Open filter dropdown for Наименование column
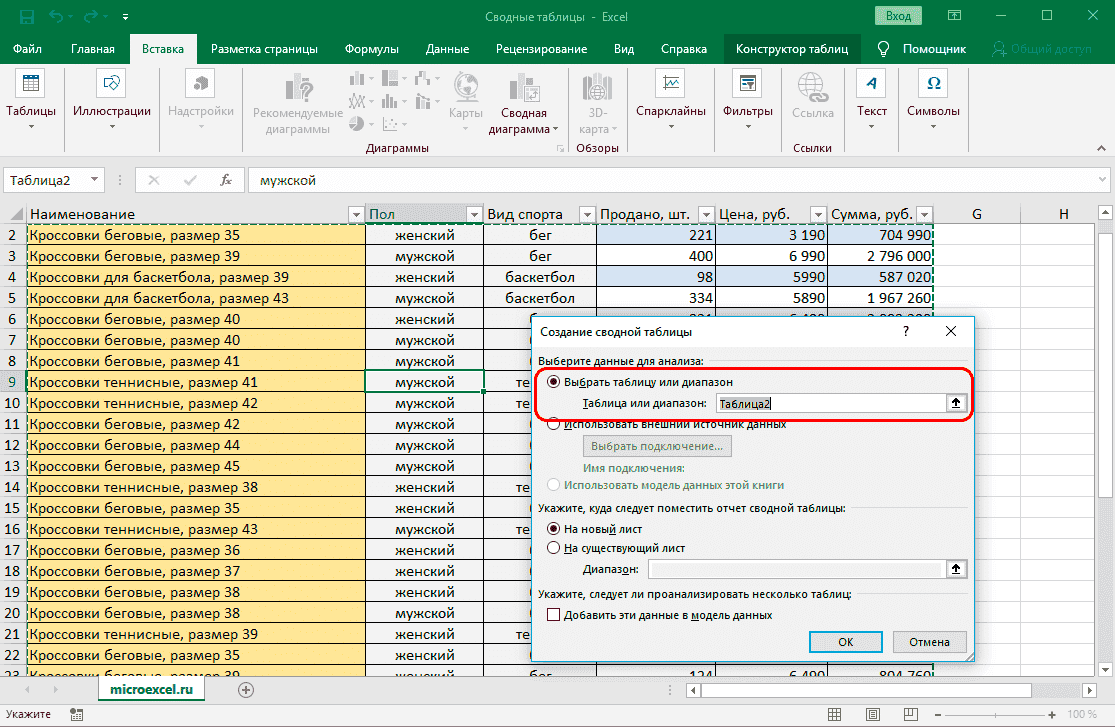 coord(355,215)
